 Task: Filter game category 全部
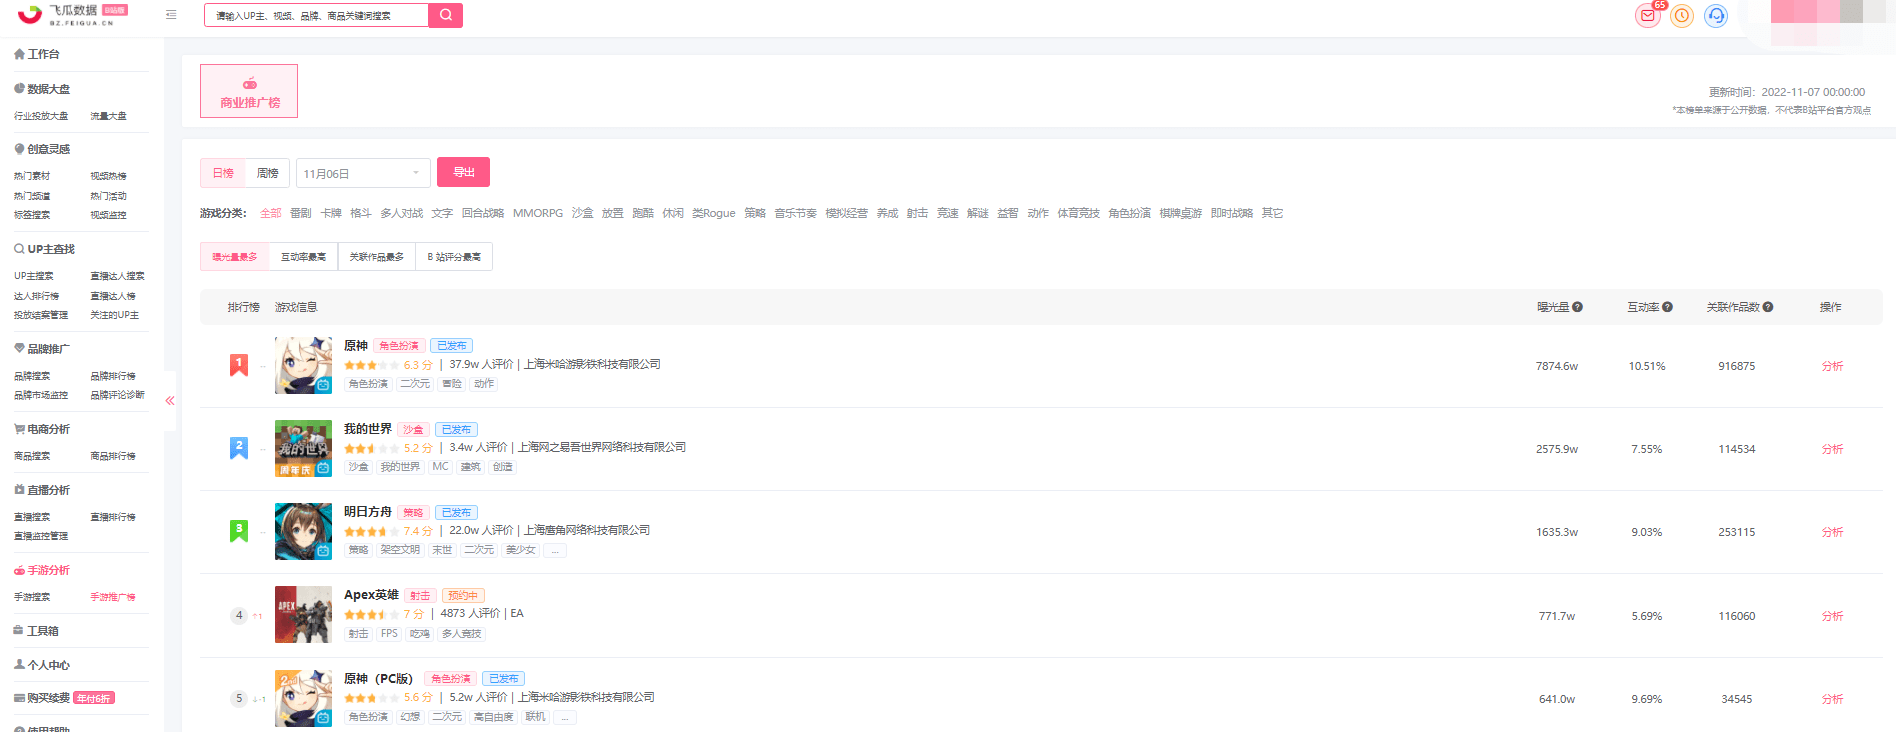pos(270,213)
